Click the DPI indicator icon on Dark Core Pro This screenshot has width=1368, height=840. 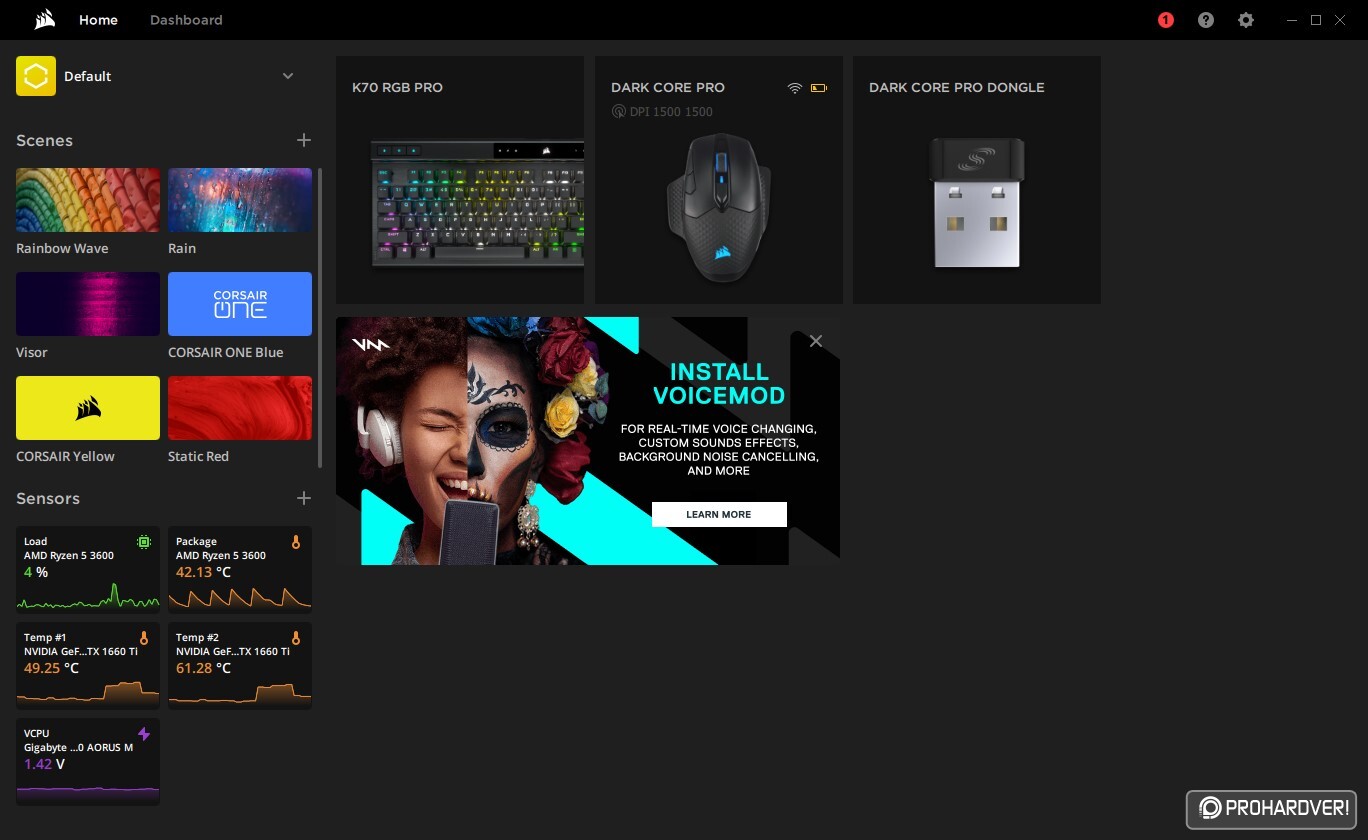point(618,112)
